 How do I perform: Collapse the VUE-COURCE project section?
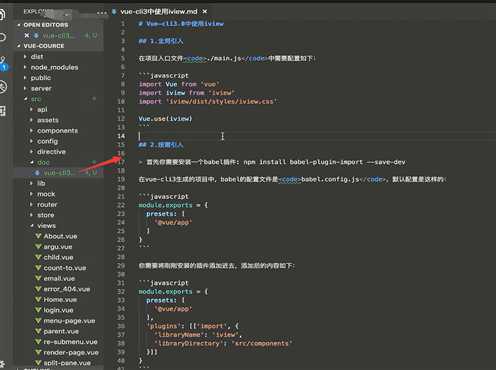click(19, 46)
